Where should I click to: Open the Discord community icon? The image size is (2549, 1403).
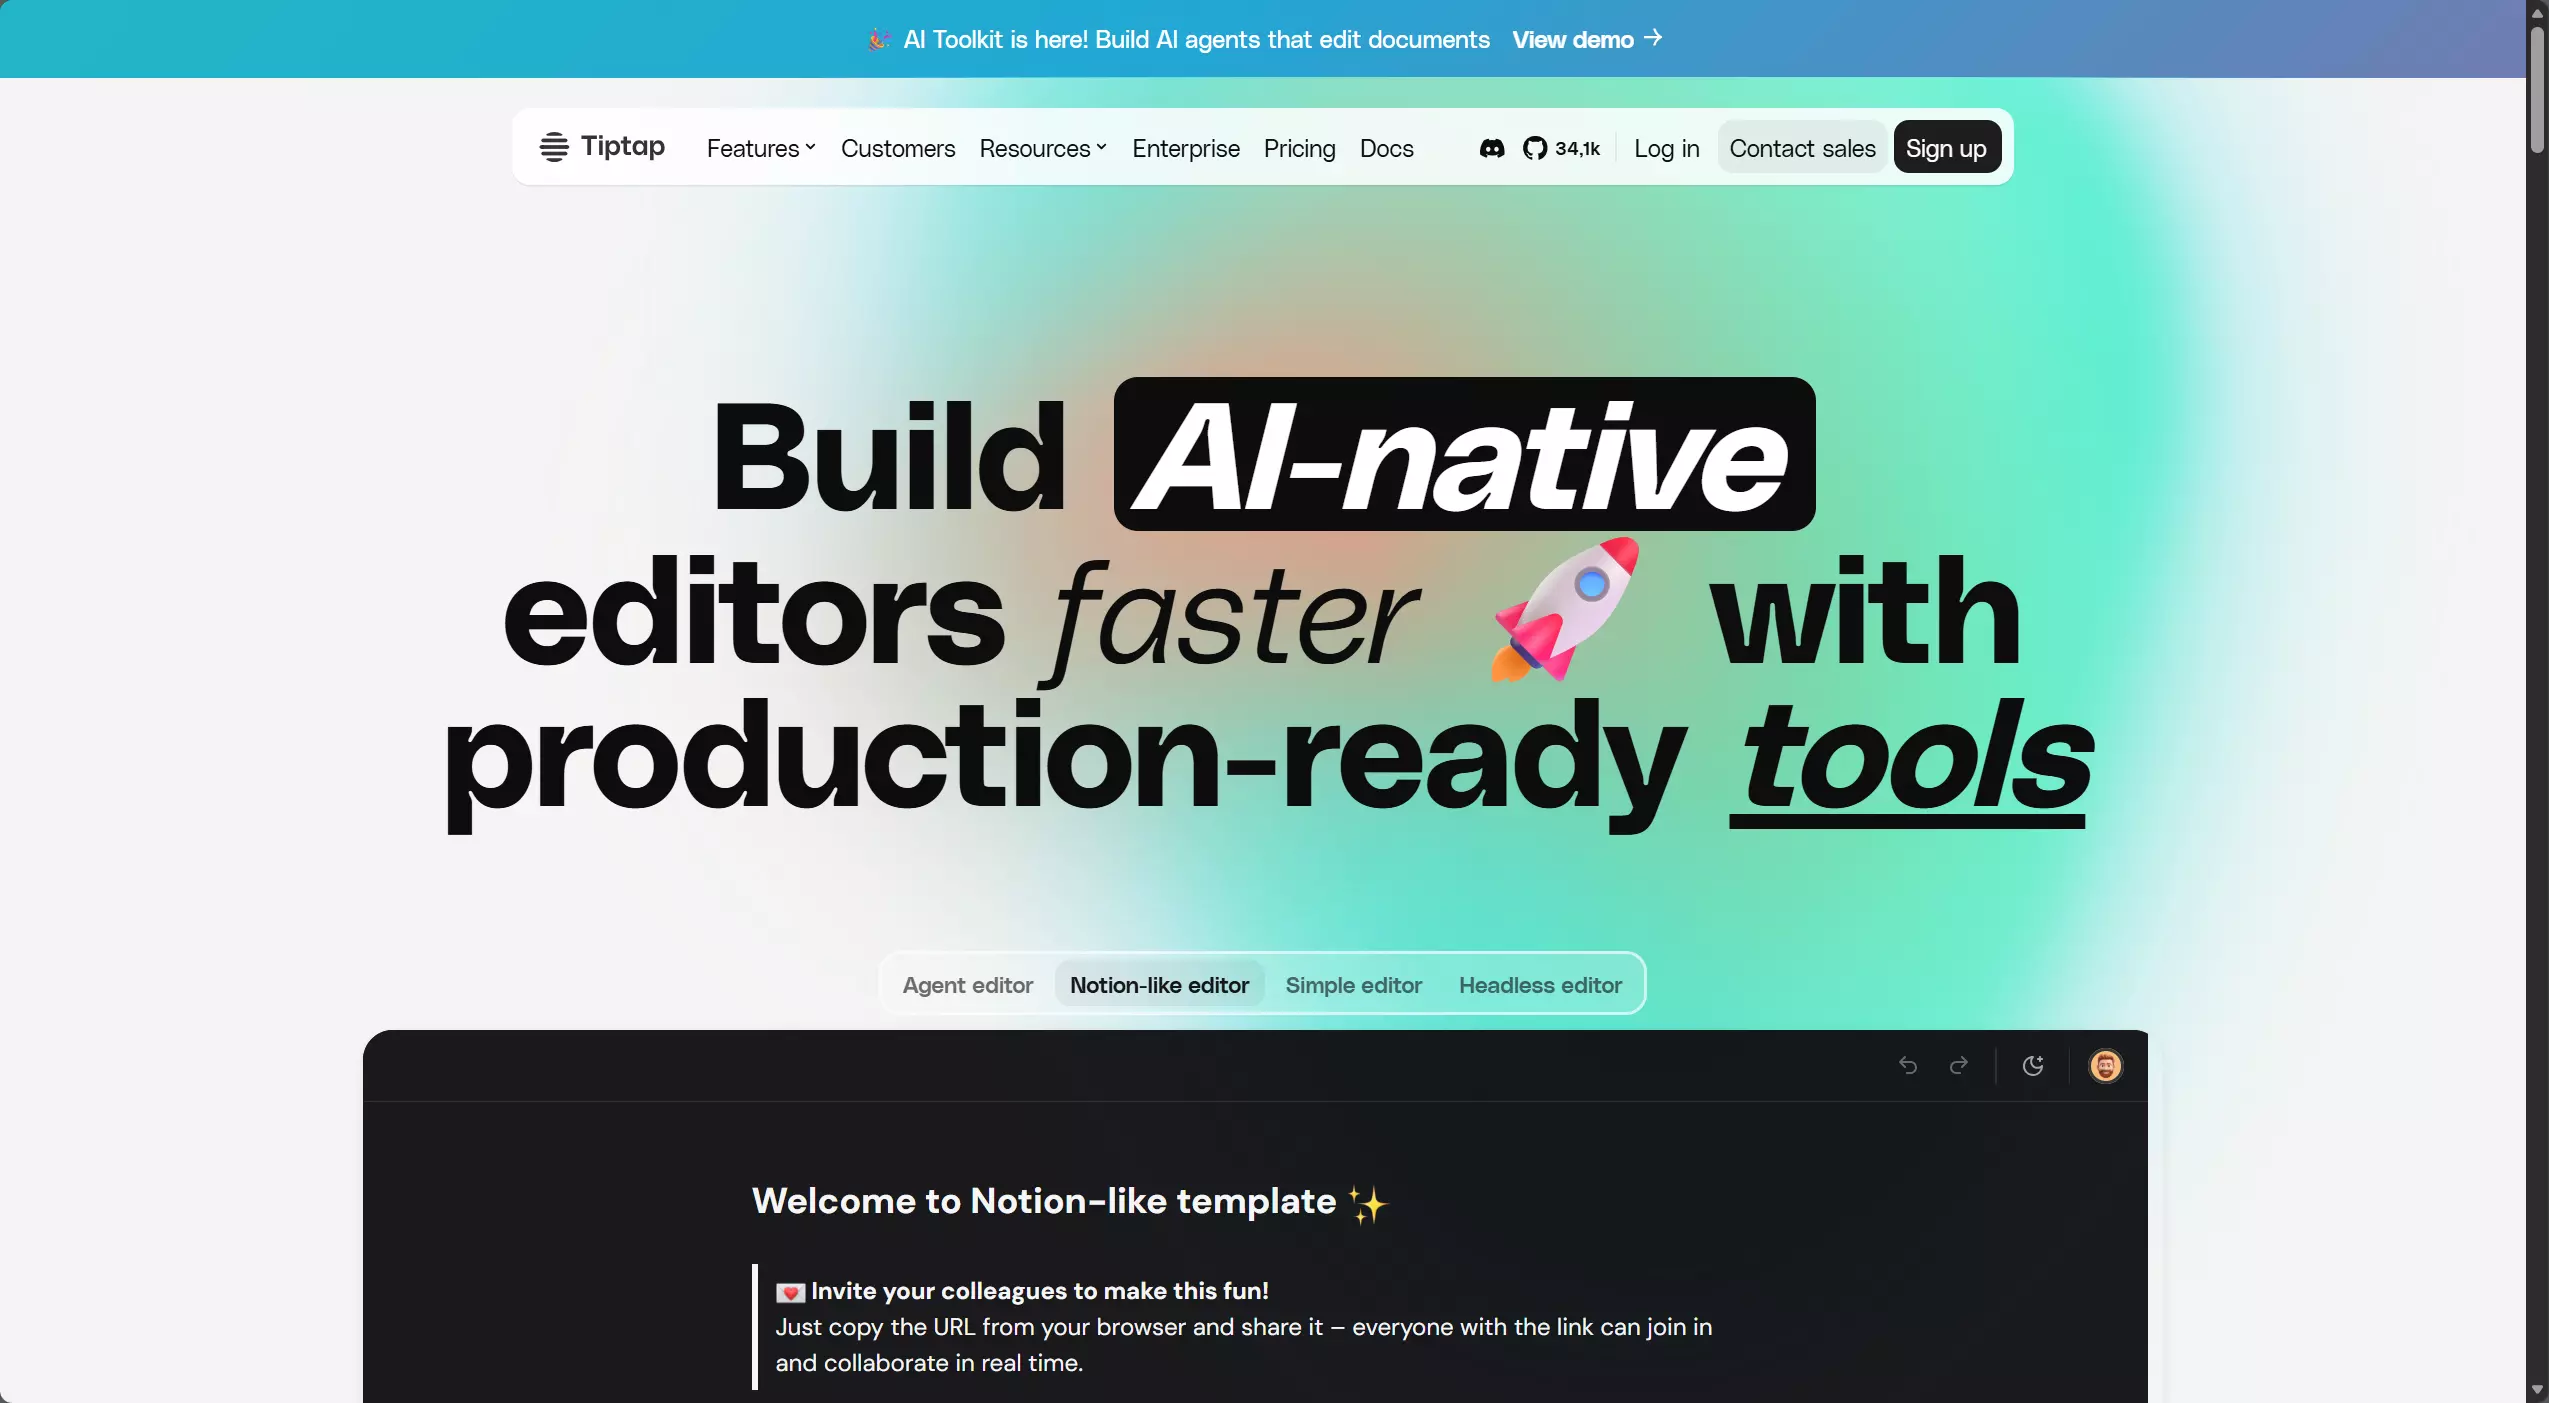coord(1491,148)
